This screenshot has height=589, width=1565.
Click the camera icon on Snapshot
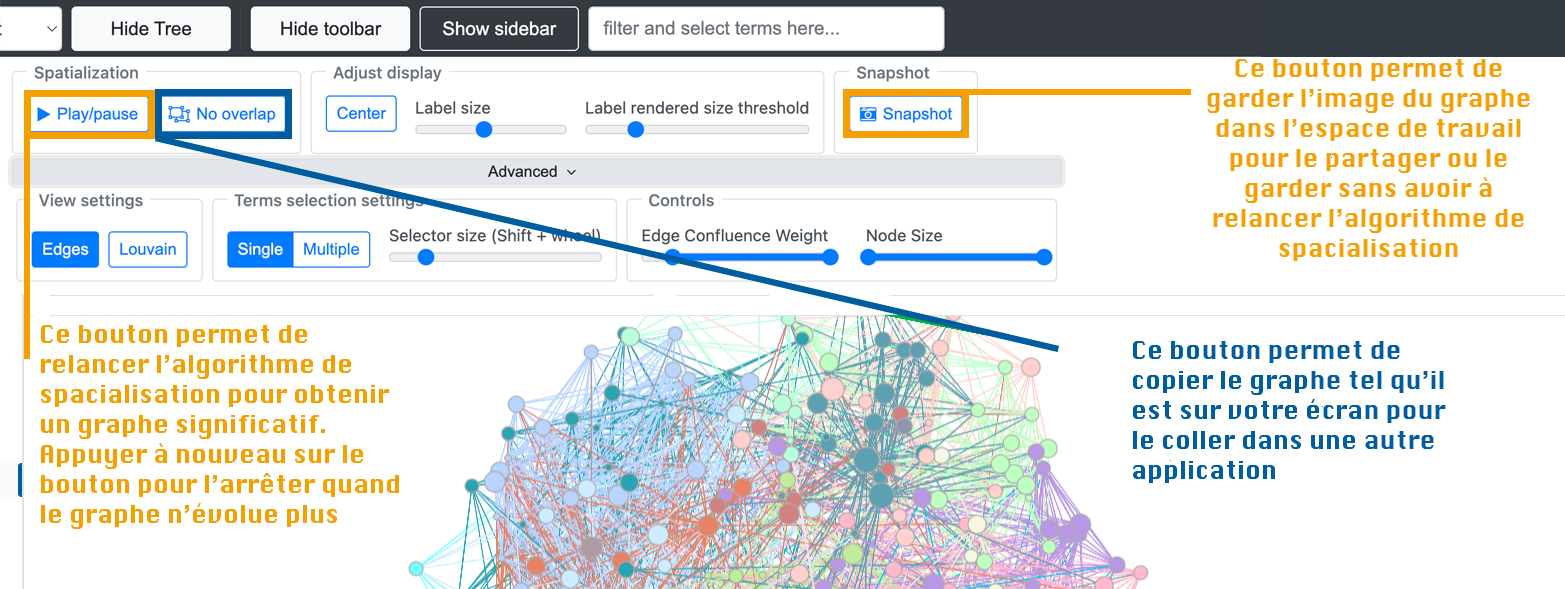tap(868, 114)
